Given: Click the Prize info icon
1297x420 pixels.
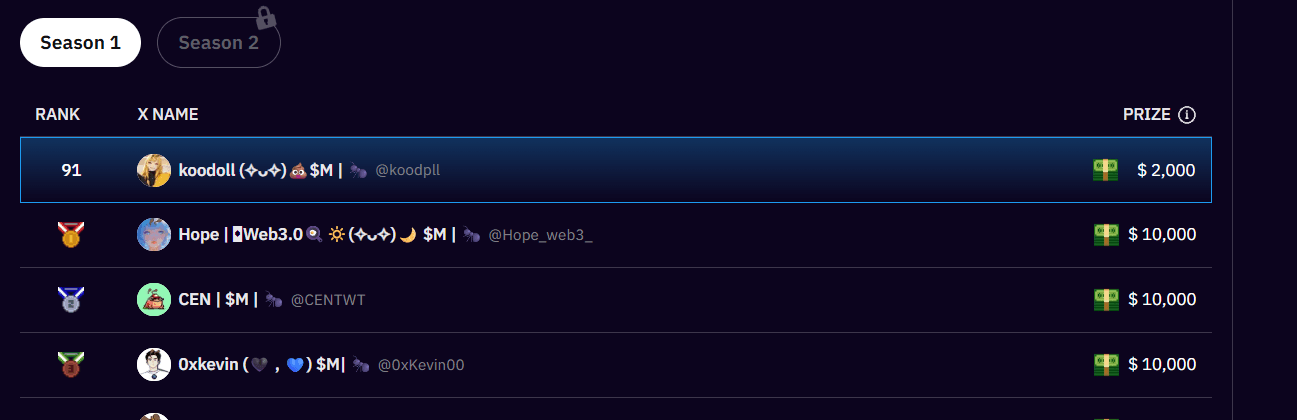Looking at the screenshot, I should [x=1187, y=115].
